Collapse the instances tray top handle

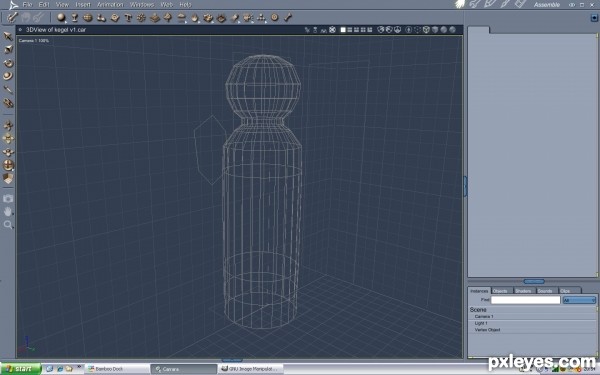click(534, 282)
